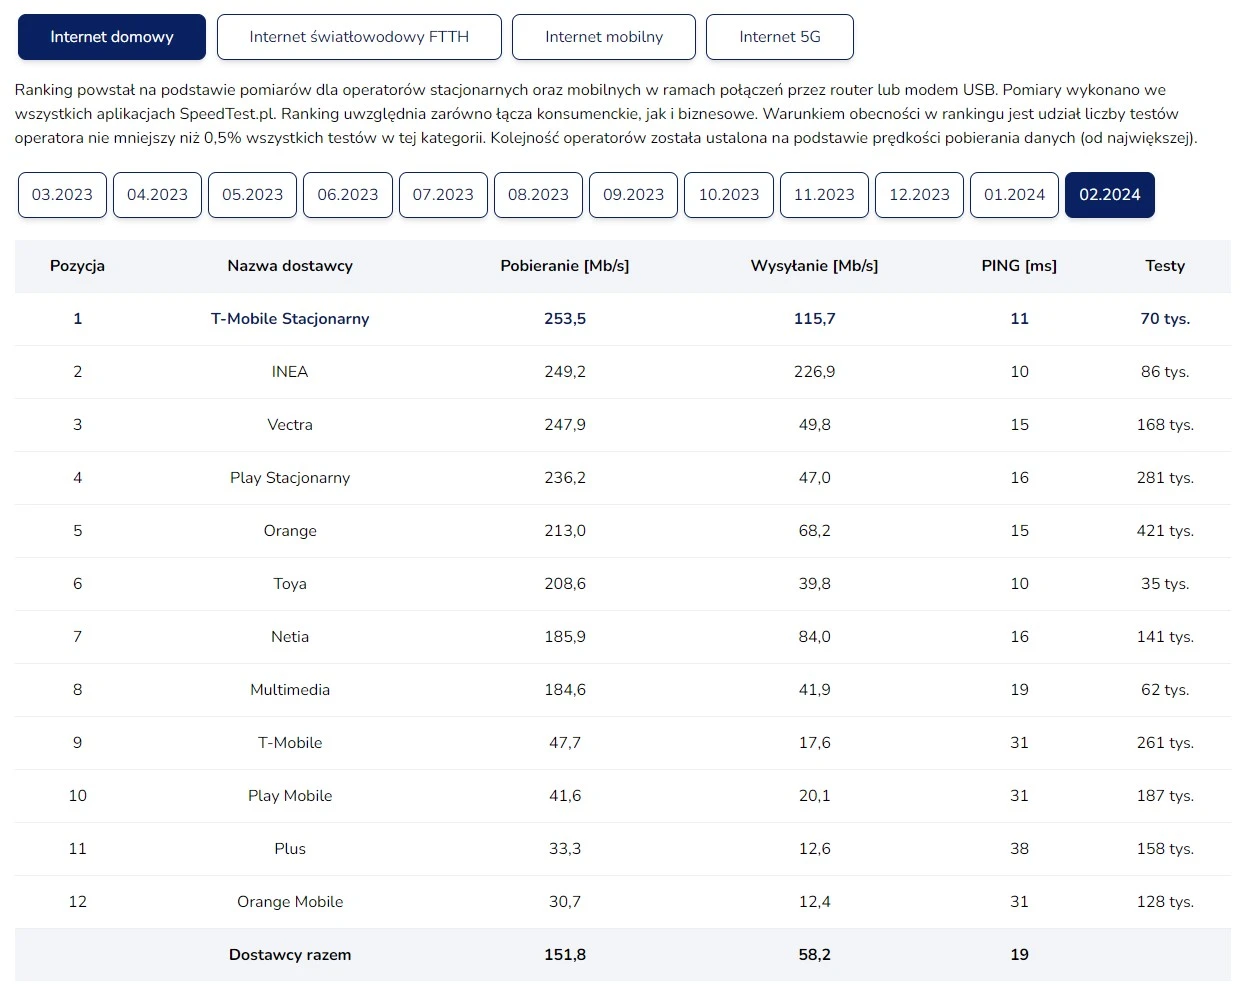Image resolution: width=1246 pixels, height=990 pixels.
Task: Switch to the Internet światłowodowy FTTH tab
Action: pyautogui.click(x=359, y=36)
